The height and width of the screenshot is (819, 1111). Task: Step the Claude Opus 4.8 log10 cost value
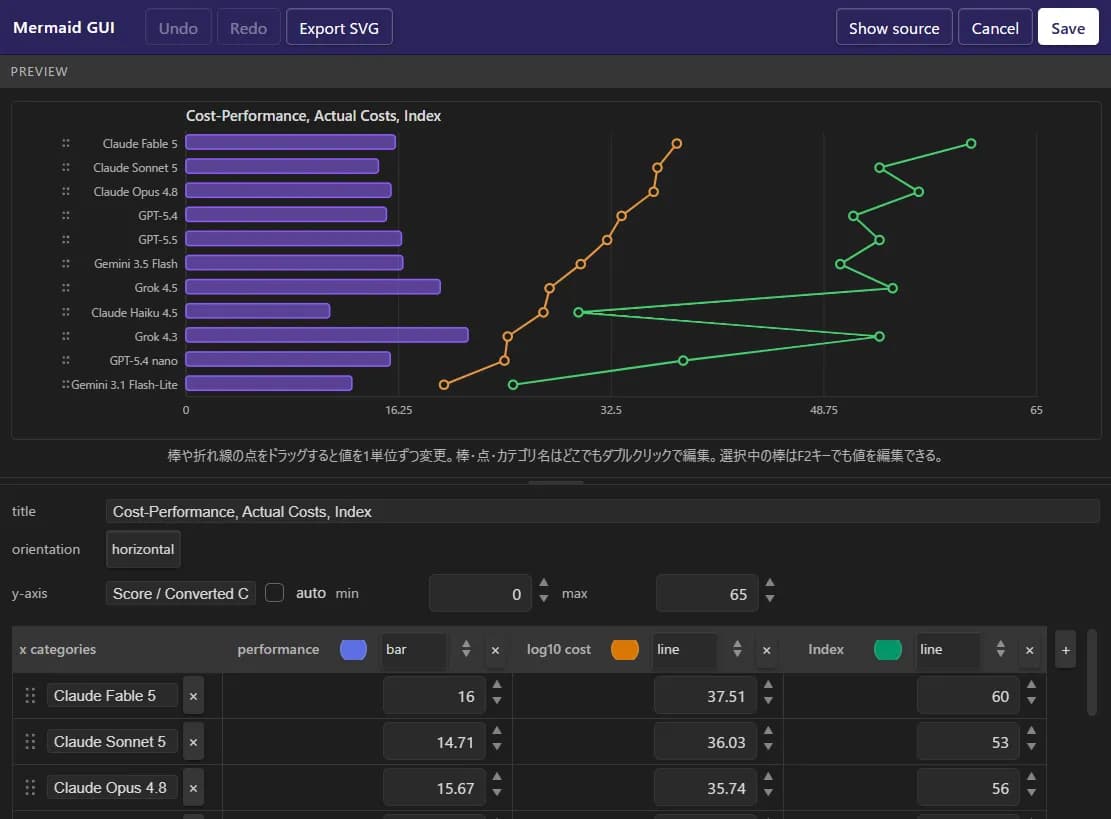click(x=768, y=784)
